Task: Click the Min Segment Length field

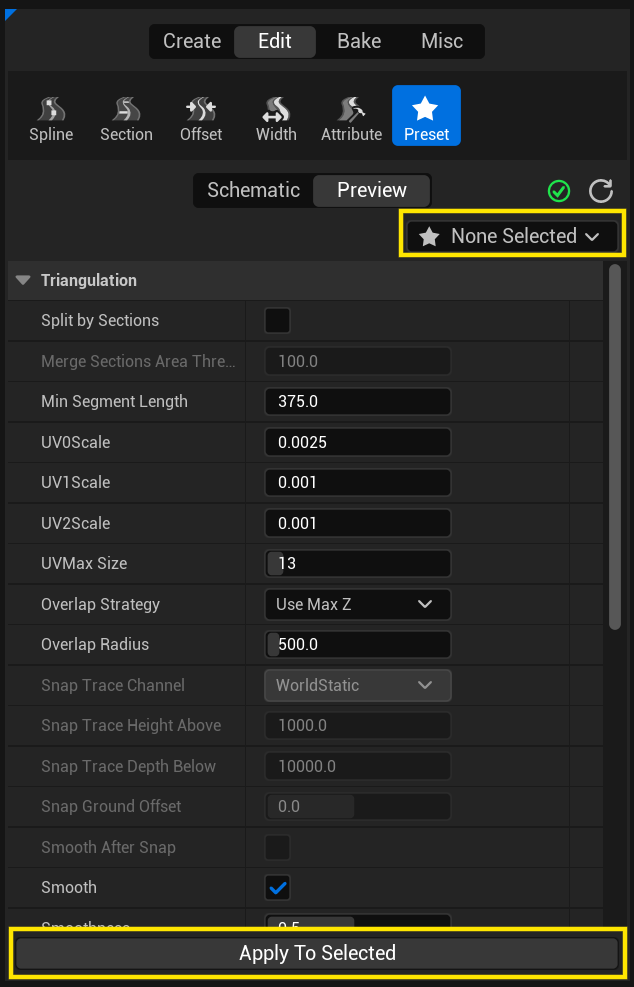Action: click(358, 402)
